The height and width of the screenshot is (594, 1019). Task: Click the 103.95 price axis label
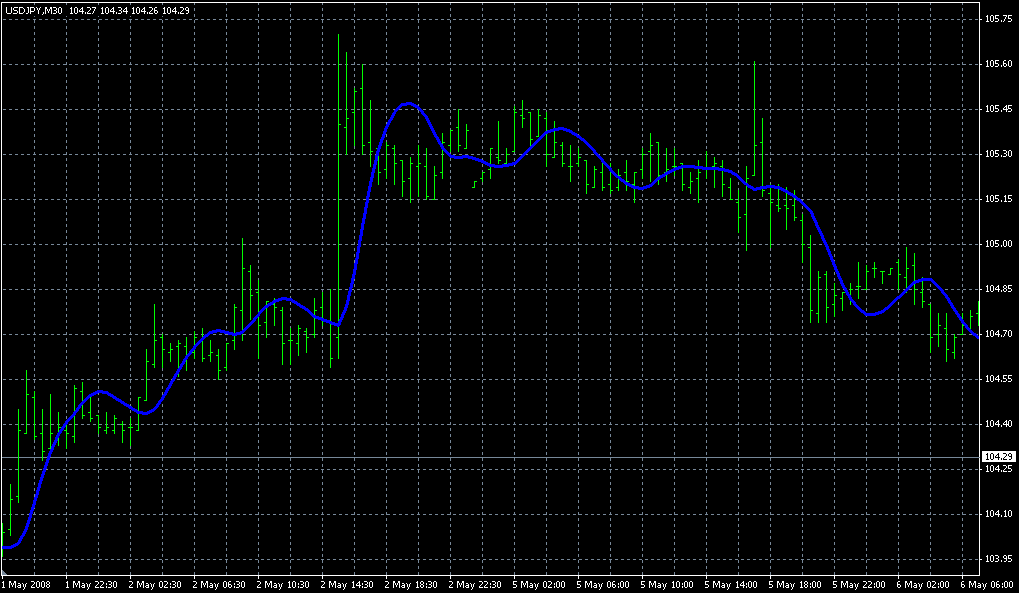tap(999, 559)
